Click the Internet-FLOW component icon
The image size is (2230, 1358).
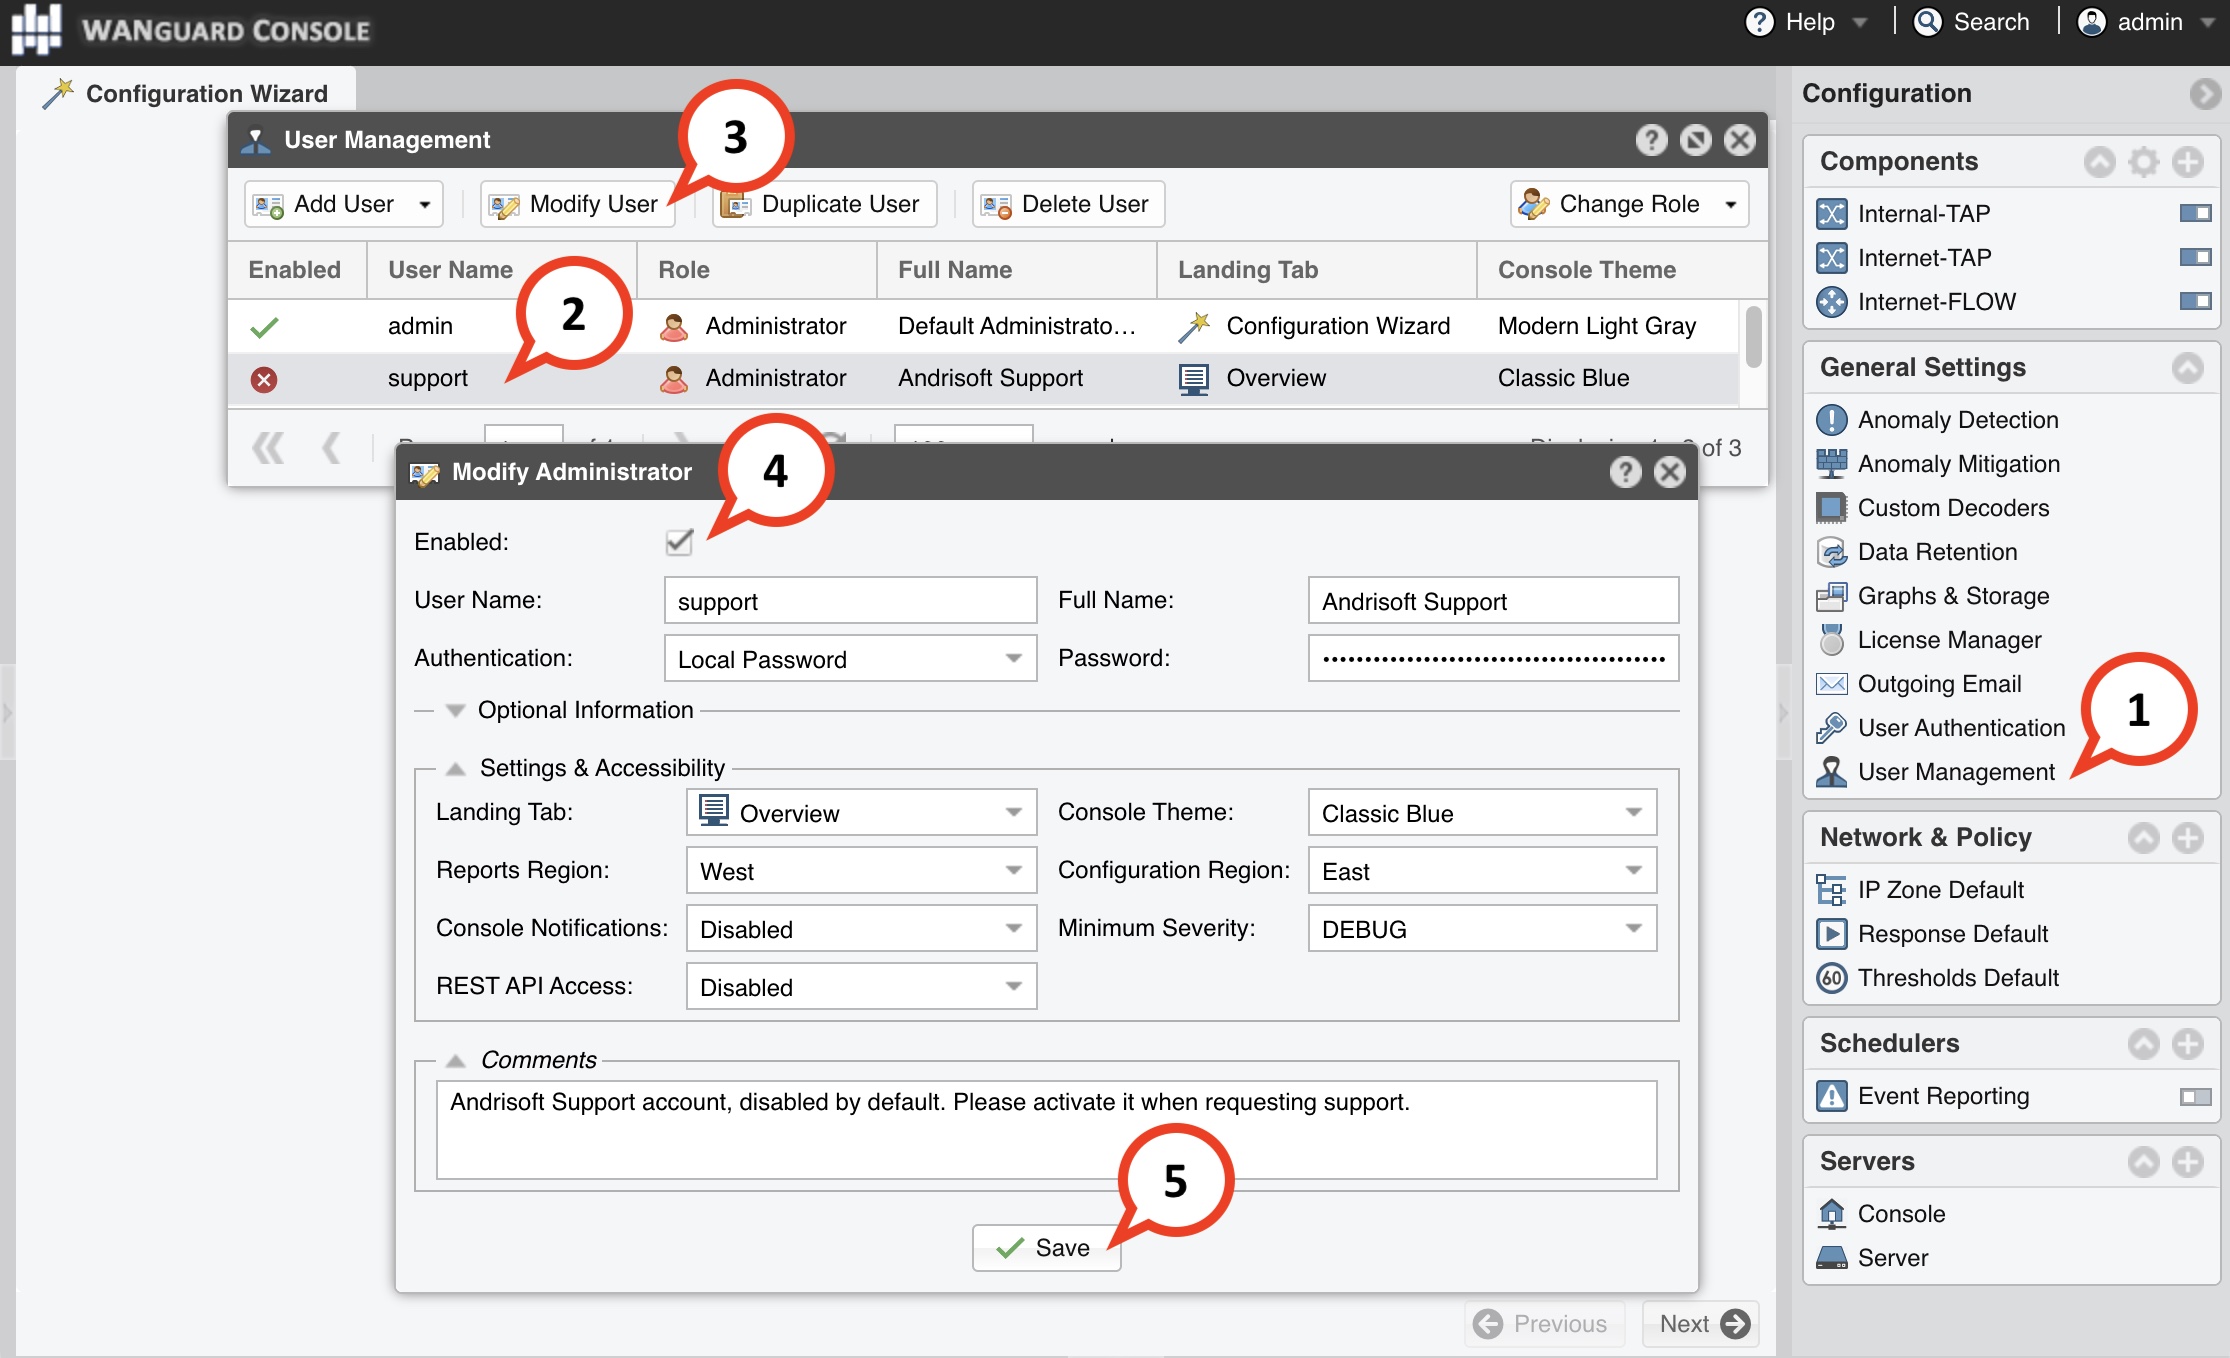(1831, 302)
